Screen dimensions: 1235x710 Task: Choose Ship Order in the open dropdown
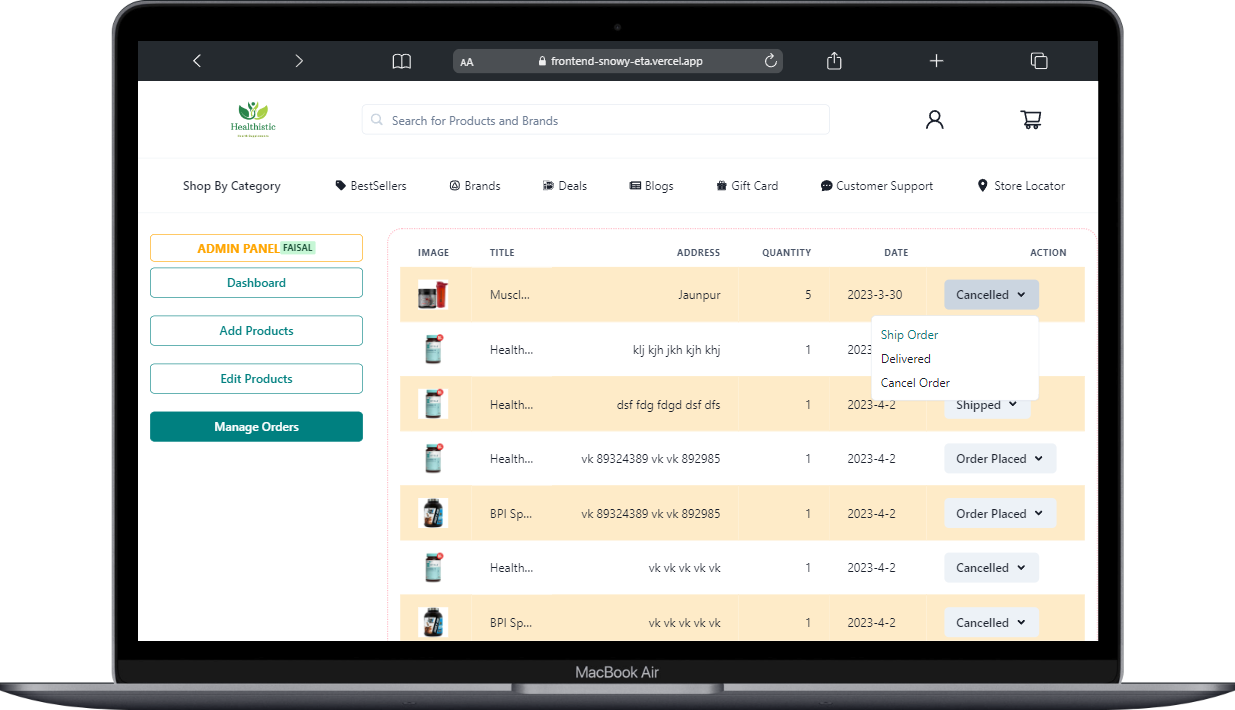point(909,335)
